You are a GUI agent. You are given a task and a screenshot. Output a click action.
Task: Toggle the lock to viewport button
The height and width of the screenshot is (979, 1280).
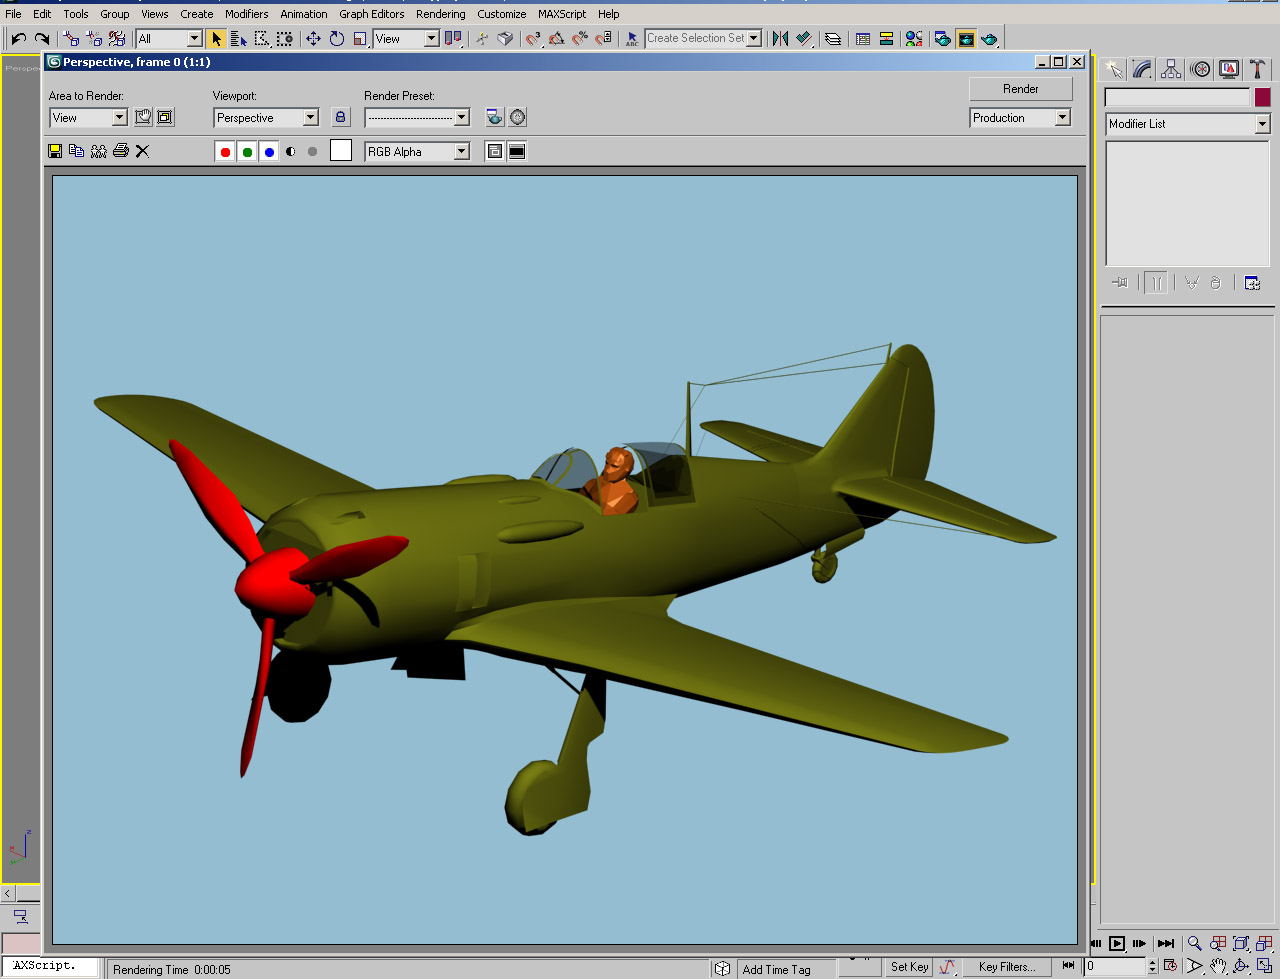coord(340,117)
